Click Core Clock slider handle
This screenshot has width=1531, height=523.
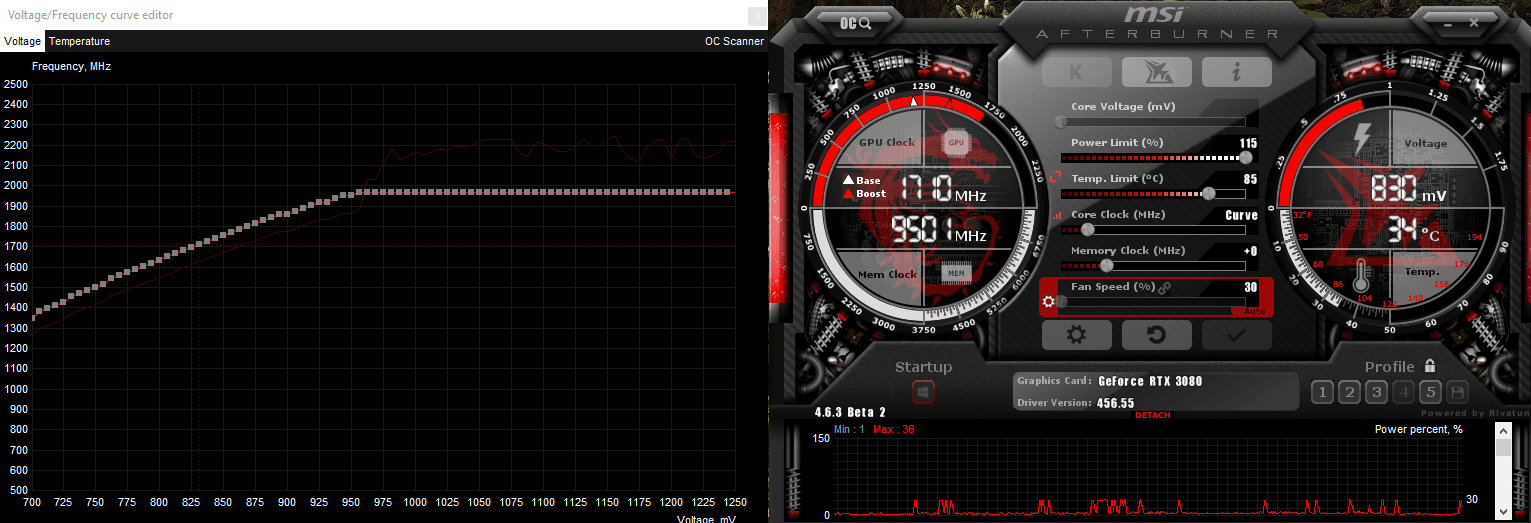click(x=1087, y=229)
